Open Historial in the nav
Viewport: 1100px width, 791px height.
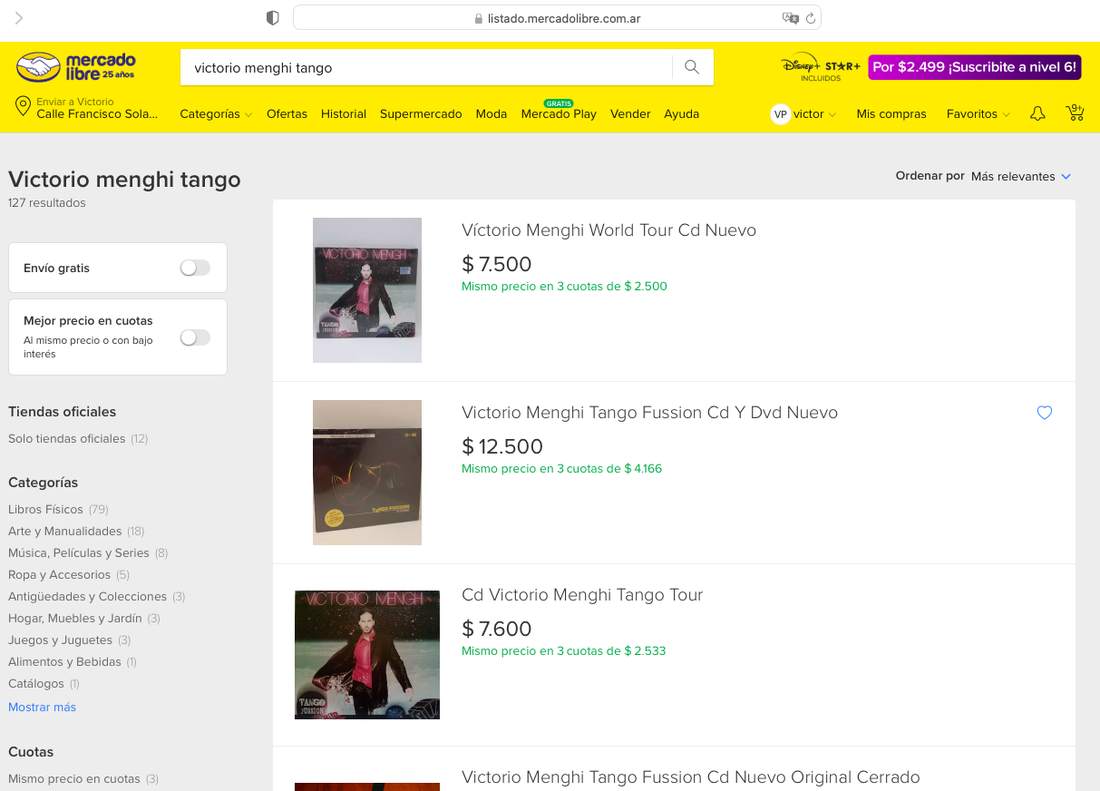[344, 114]
